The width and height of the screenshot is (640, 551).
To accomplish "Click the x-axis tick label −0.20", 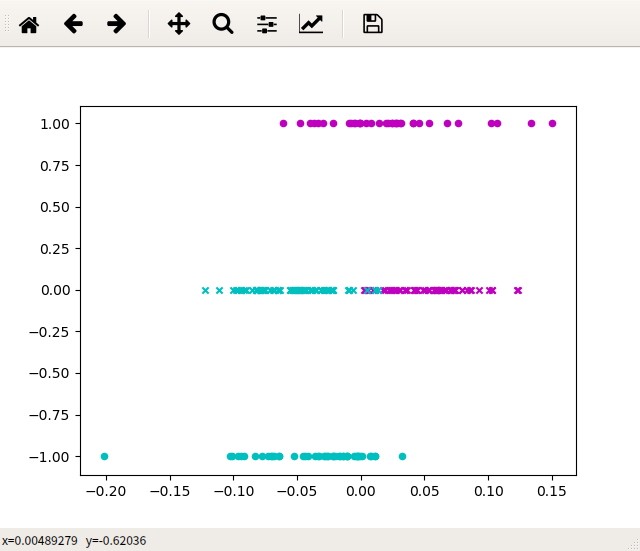I will click(106, 491).
